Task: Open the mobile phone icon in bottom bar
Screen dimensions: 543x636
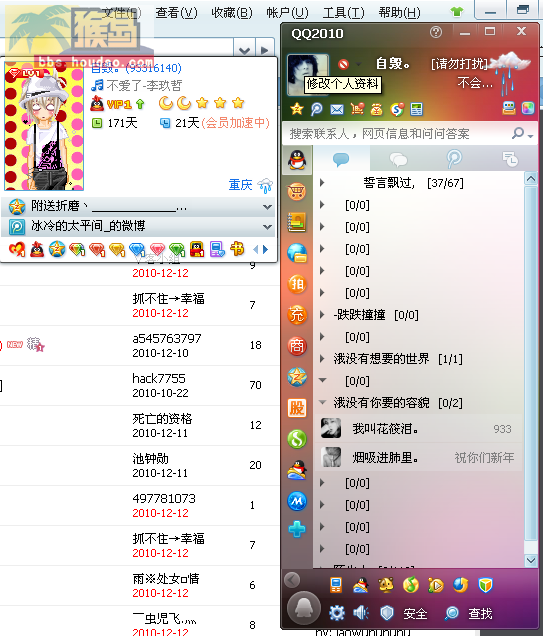Action: [336, 585]
